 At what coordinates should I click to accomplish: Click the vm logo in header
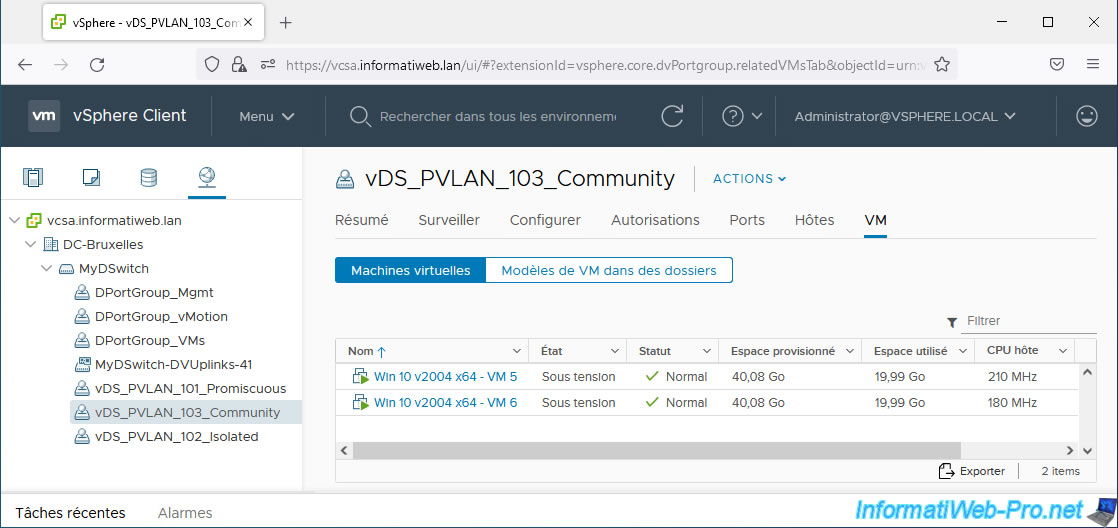click(44, 116)
